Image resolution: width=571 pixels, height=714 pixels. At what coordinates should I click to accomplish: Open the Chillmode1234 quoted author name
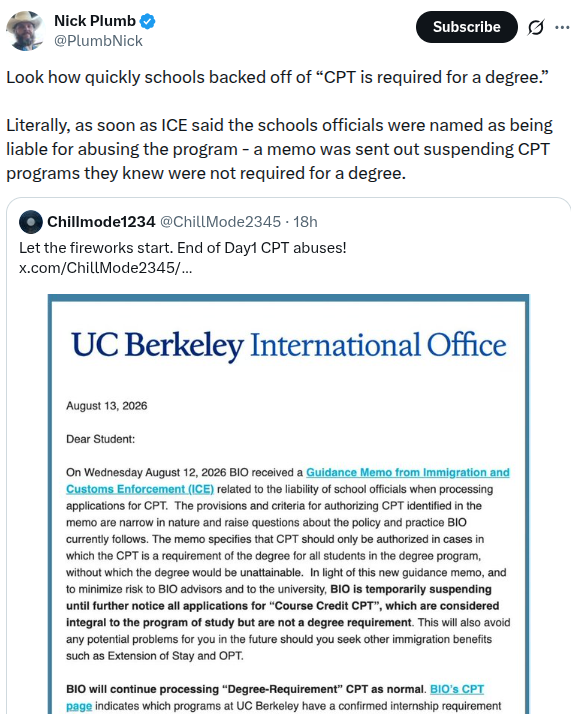[x=101, y=222]
